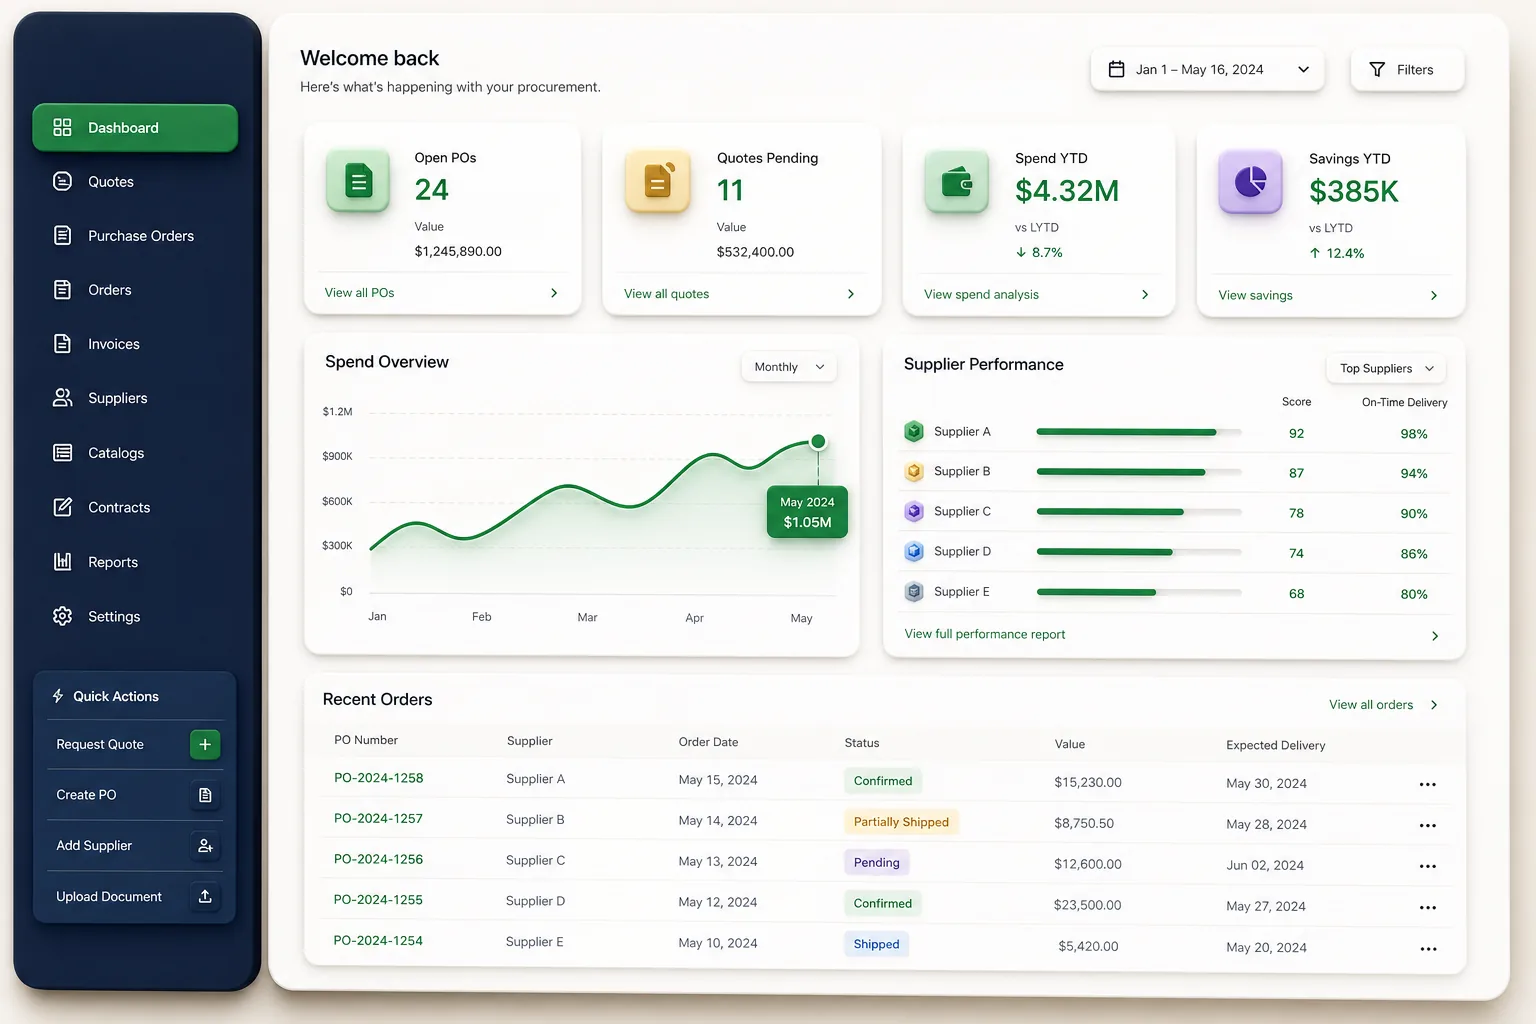The image size is (1536, 1024).
Task: Click the chevron next to View savings
Action: pos(1434,295)
